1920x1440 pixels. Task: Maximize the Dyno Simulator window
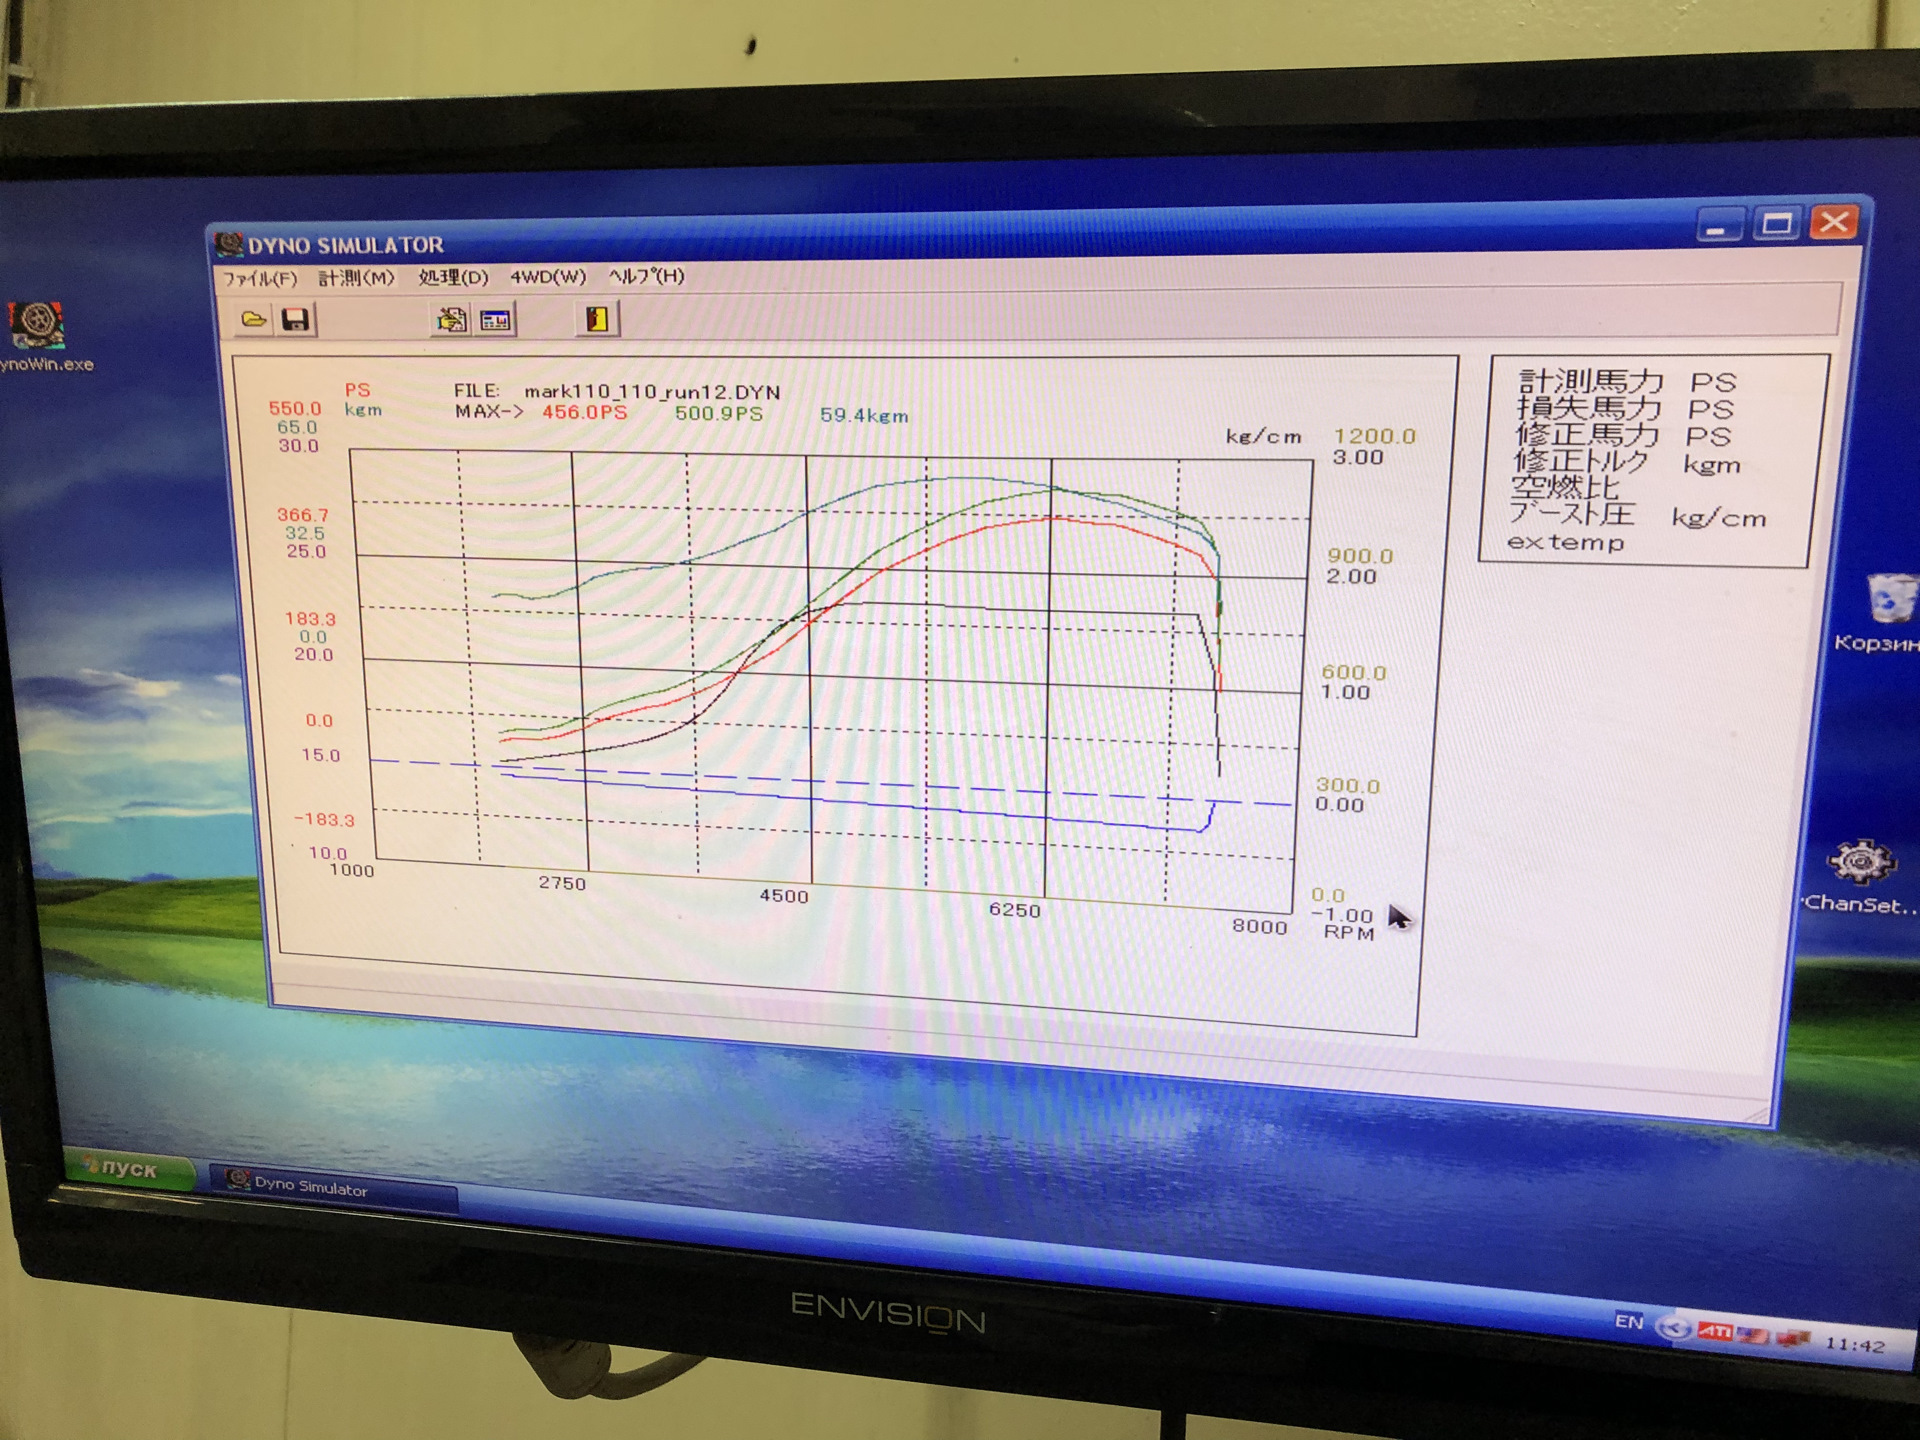(x=1776, y=223)
